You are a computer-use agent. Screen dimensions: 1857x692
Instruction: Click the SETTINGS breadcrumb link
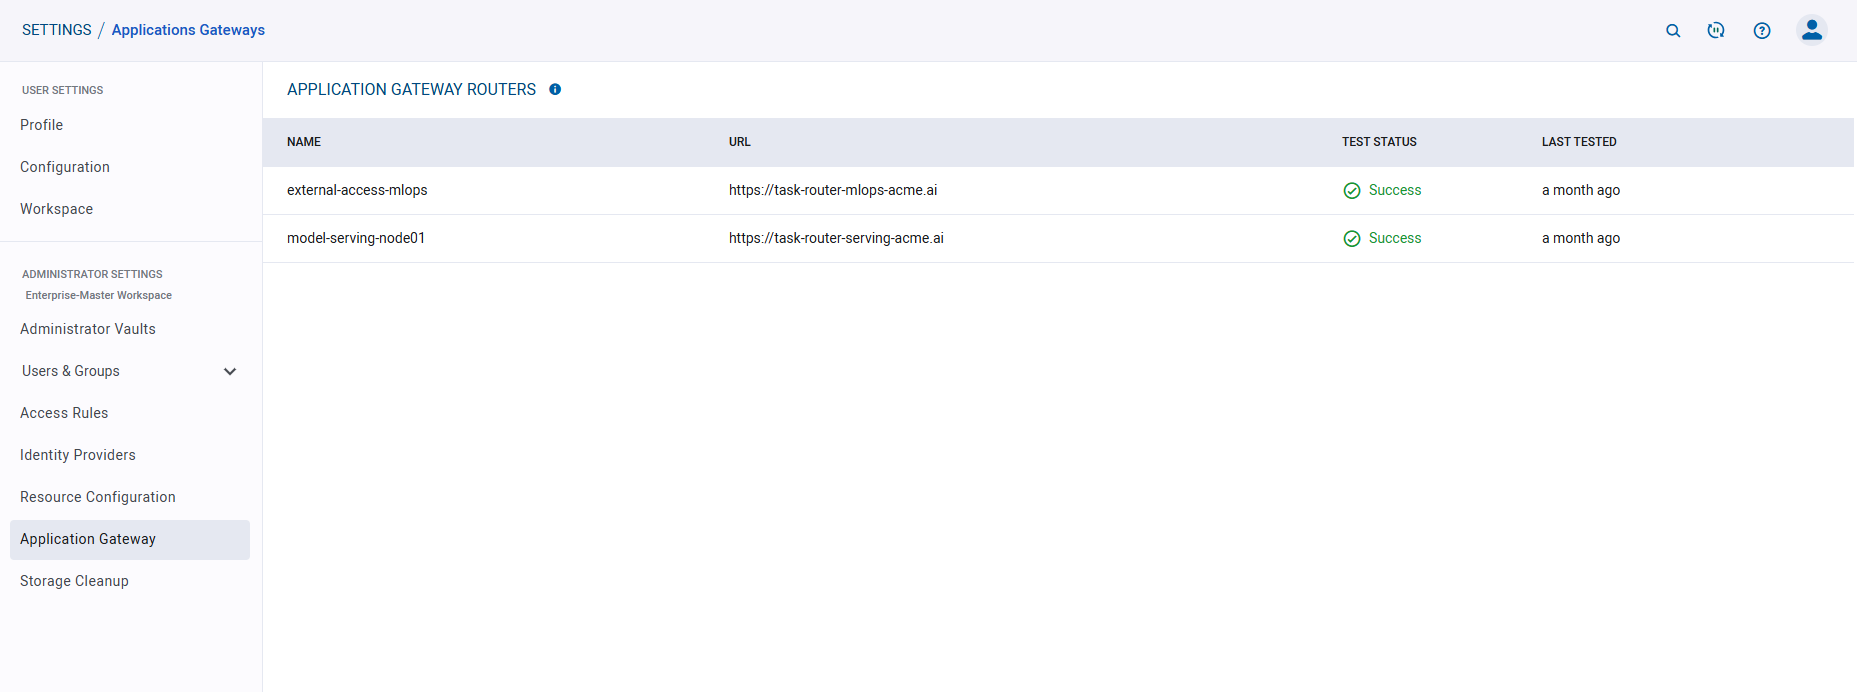(x=57, y=30)
